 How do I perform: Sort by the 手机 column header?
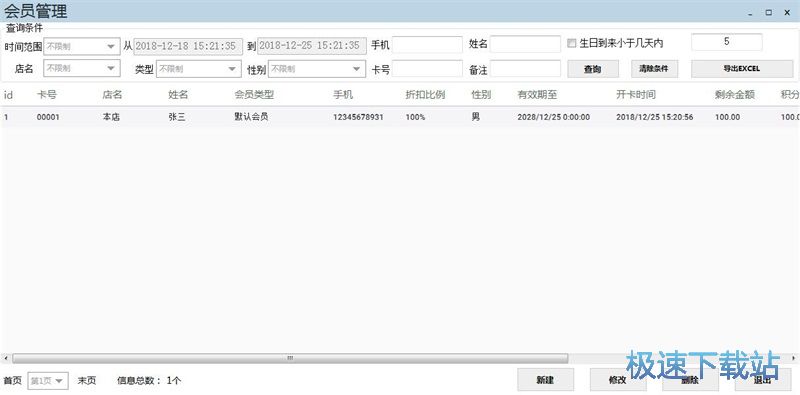click(x=343, y=95)
